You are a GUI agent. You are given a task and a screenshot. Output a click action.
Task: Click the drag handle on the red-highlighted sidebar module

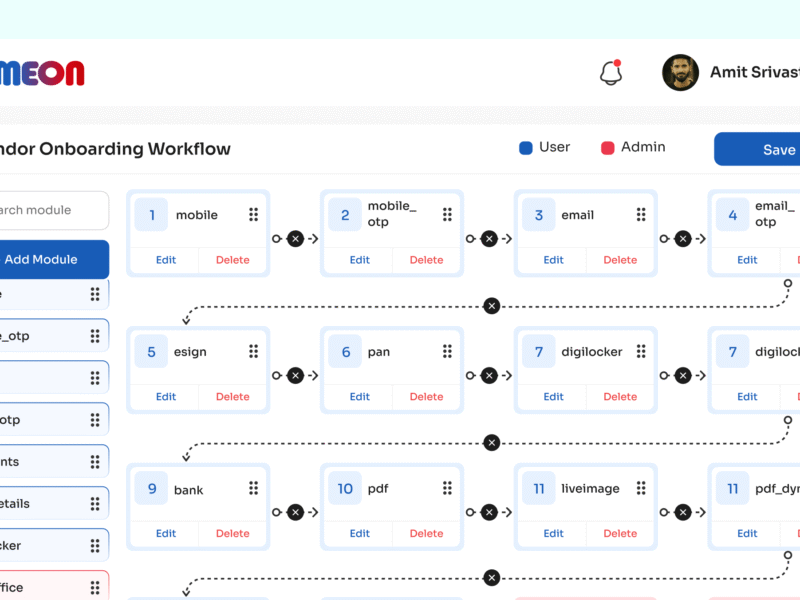(95, 585)
